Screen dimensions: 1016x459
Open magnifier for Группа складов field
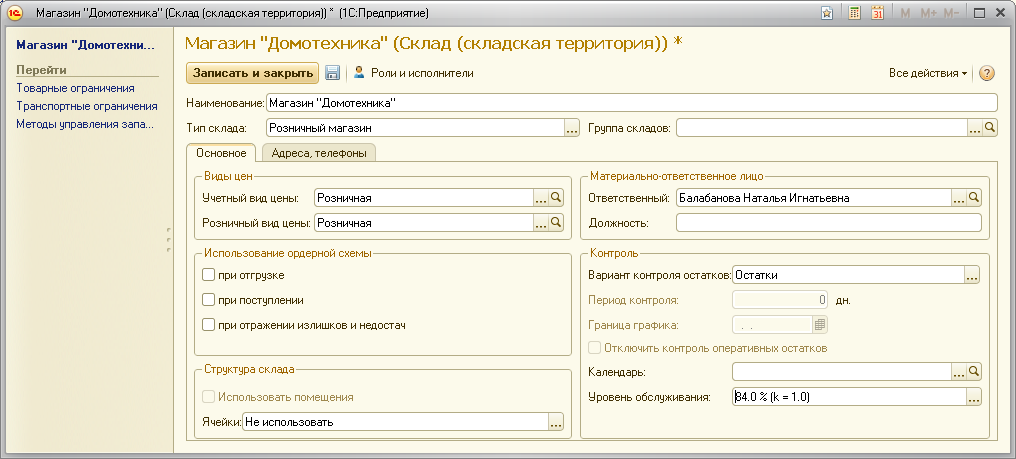tap(989, 128)
